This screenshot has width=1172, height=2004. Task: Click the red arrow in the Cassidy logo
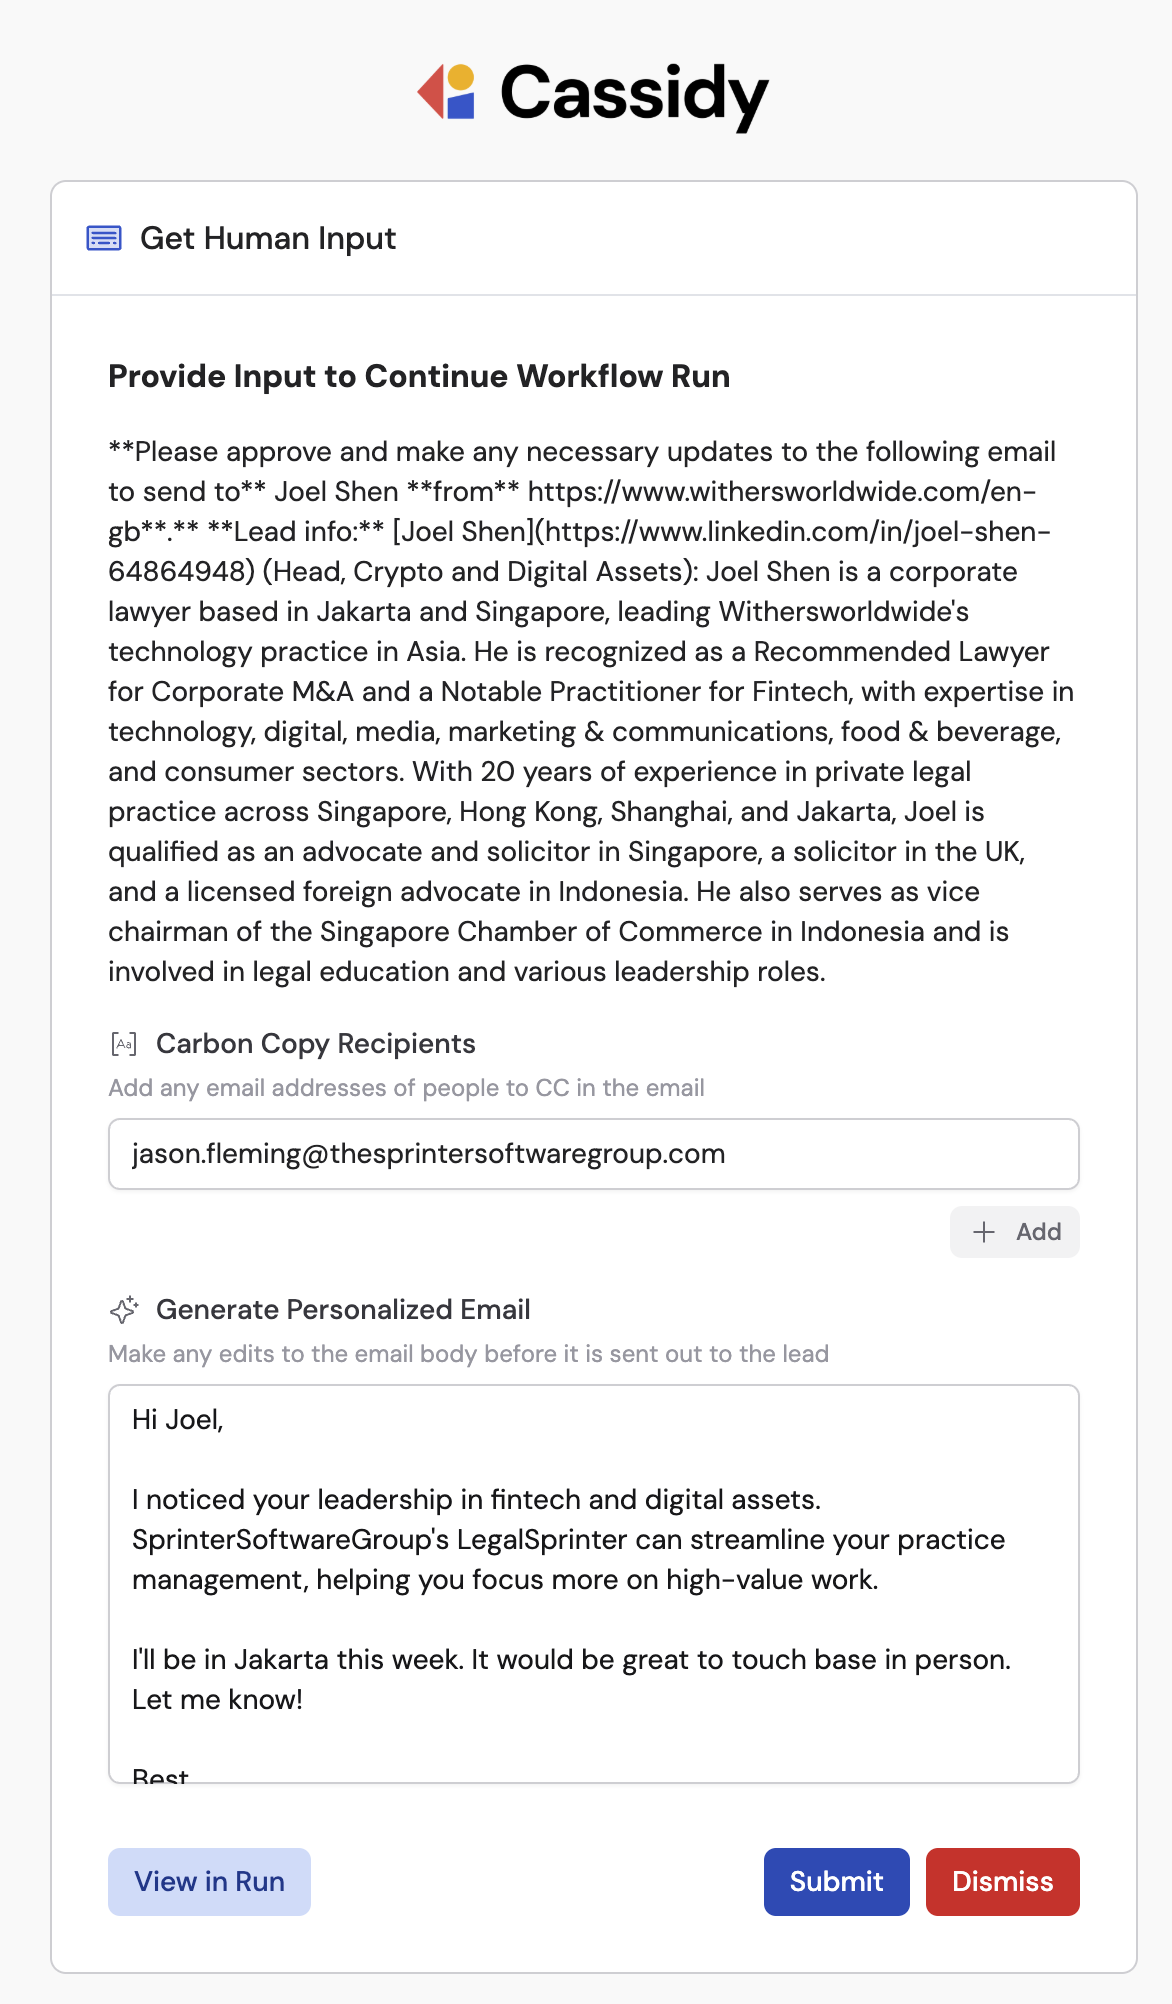pyautogui.click(x=432, y=93)
